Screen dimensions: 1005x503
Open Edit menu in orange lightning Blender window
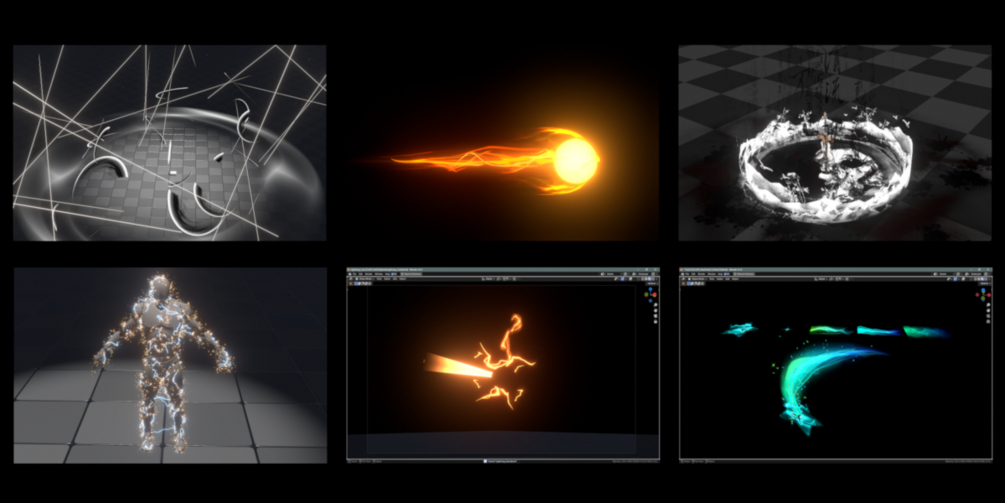pyautogui.click(x=360, y=274)
